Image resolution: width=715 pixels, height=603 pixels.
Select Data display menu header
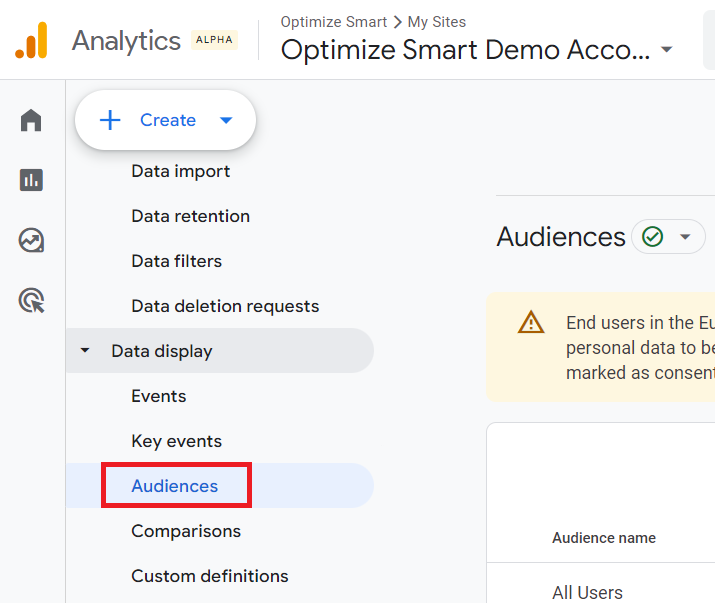220,351
